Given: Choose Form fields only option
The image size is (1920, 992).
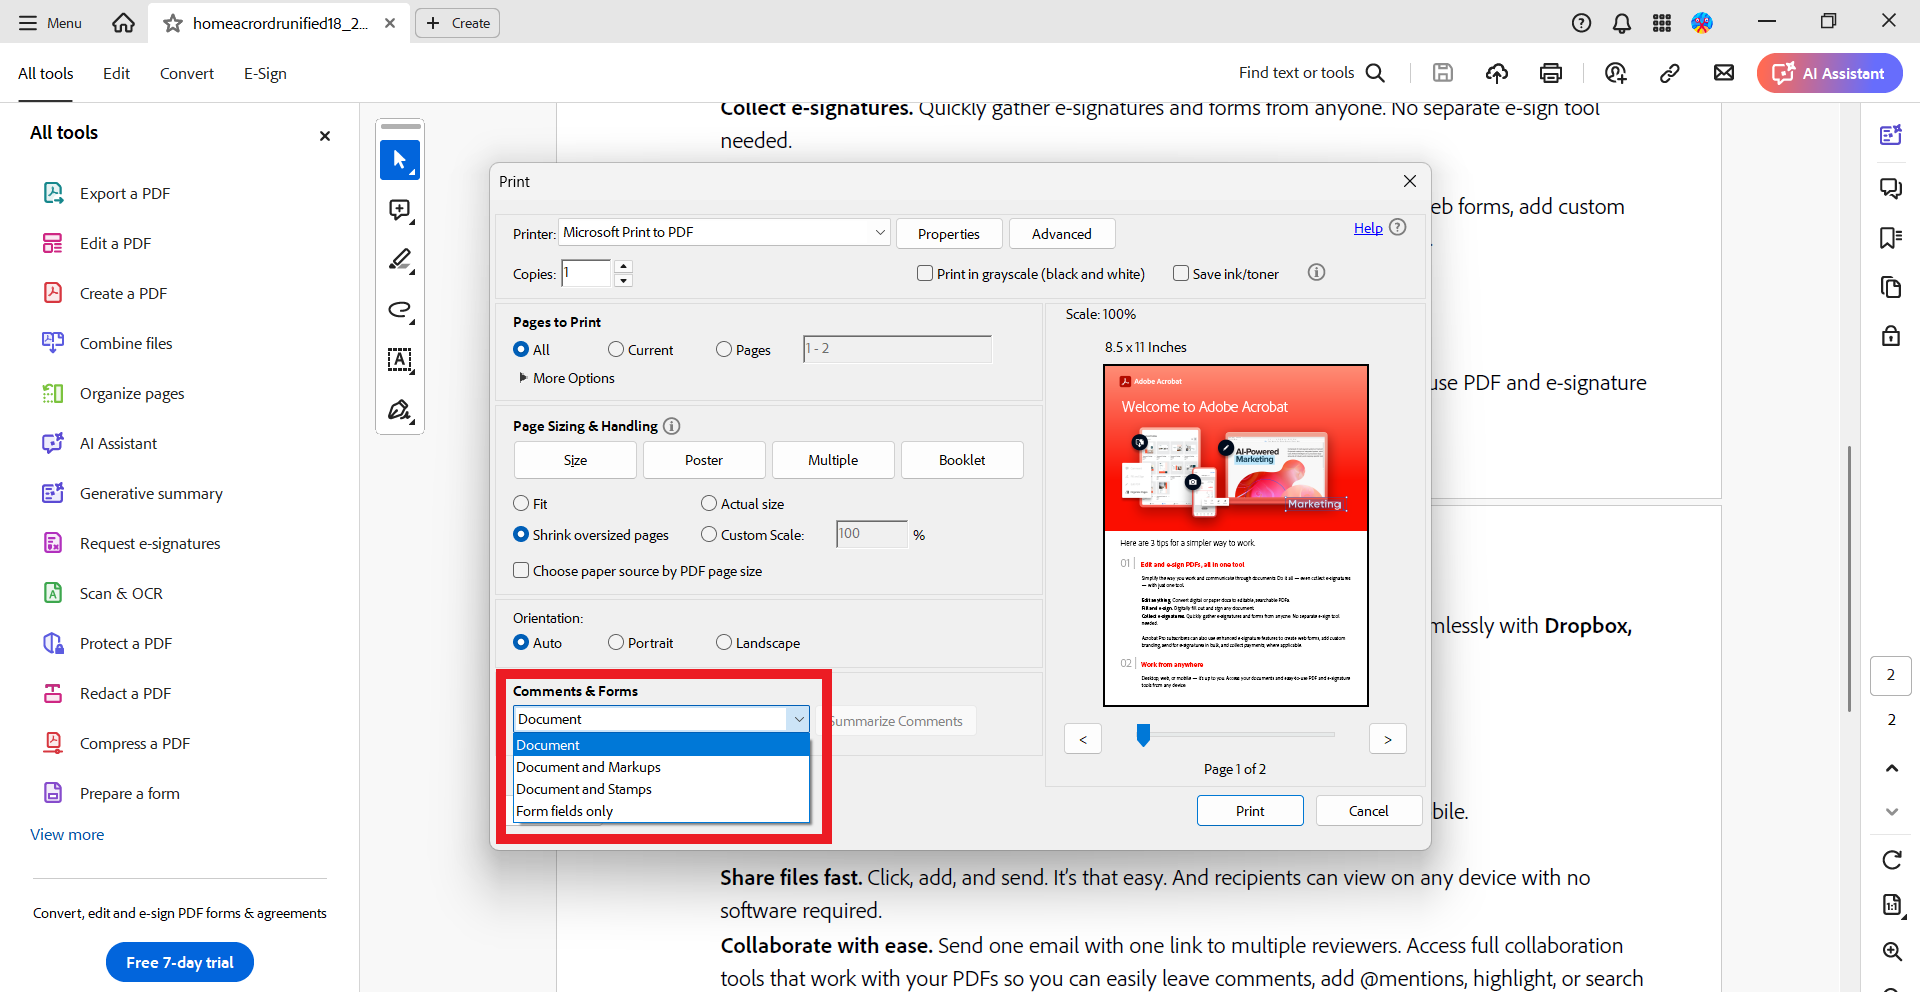Looking at the screenshot, I should [661, 811].
